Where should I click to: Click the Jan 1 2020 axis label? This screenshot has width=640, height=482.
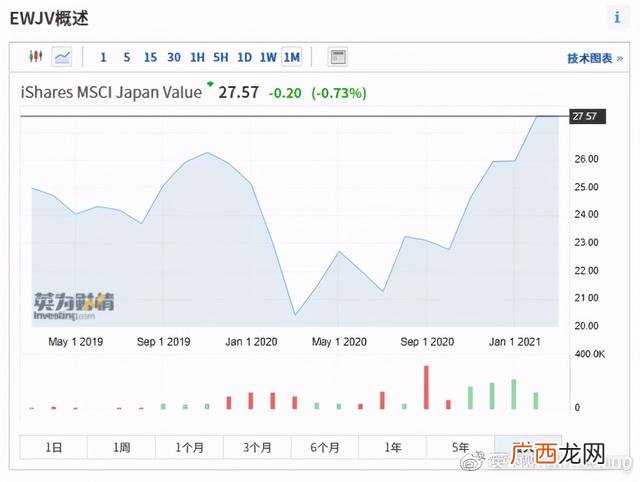click(251, 342)
